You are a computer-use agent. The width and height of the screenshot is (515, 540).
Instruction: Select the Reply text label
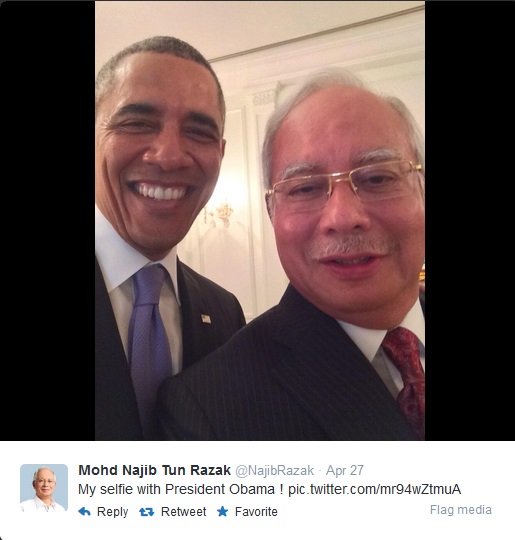coord(112,512)
